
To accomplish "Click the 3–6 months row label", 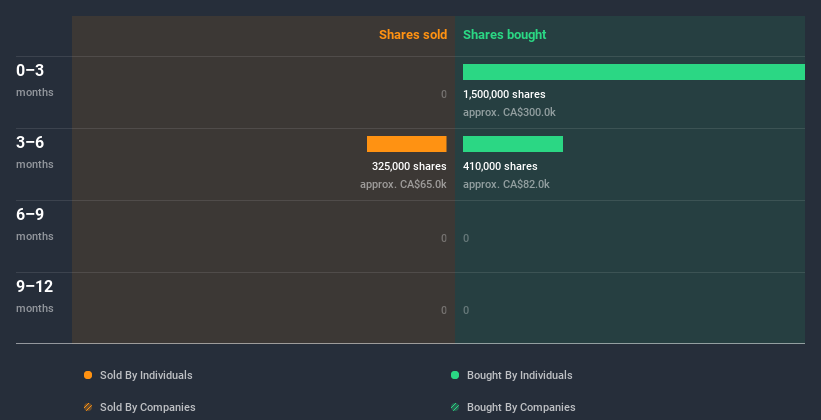I will coord(35,152).
